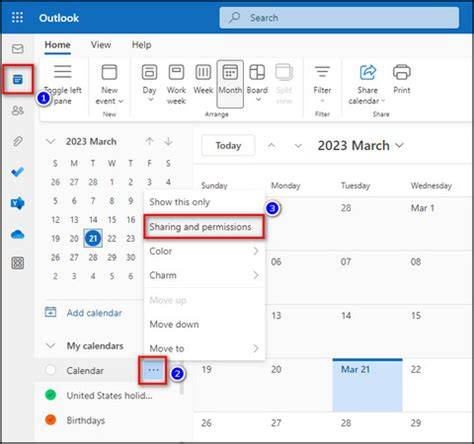Screen dimensions: 474x444
Task: Expand the Color submenu
Action: [204, 251]
